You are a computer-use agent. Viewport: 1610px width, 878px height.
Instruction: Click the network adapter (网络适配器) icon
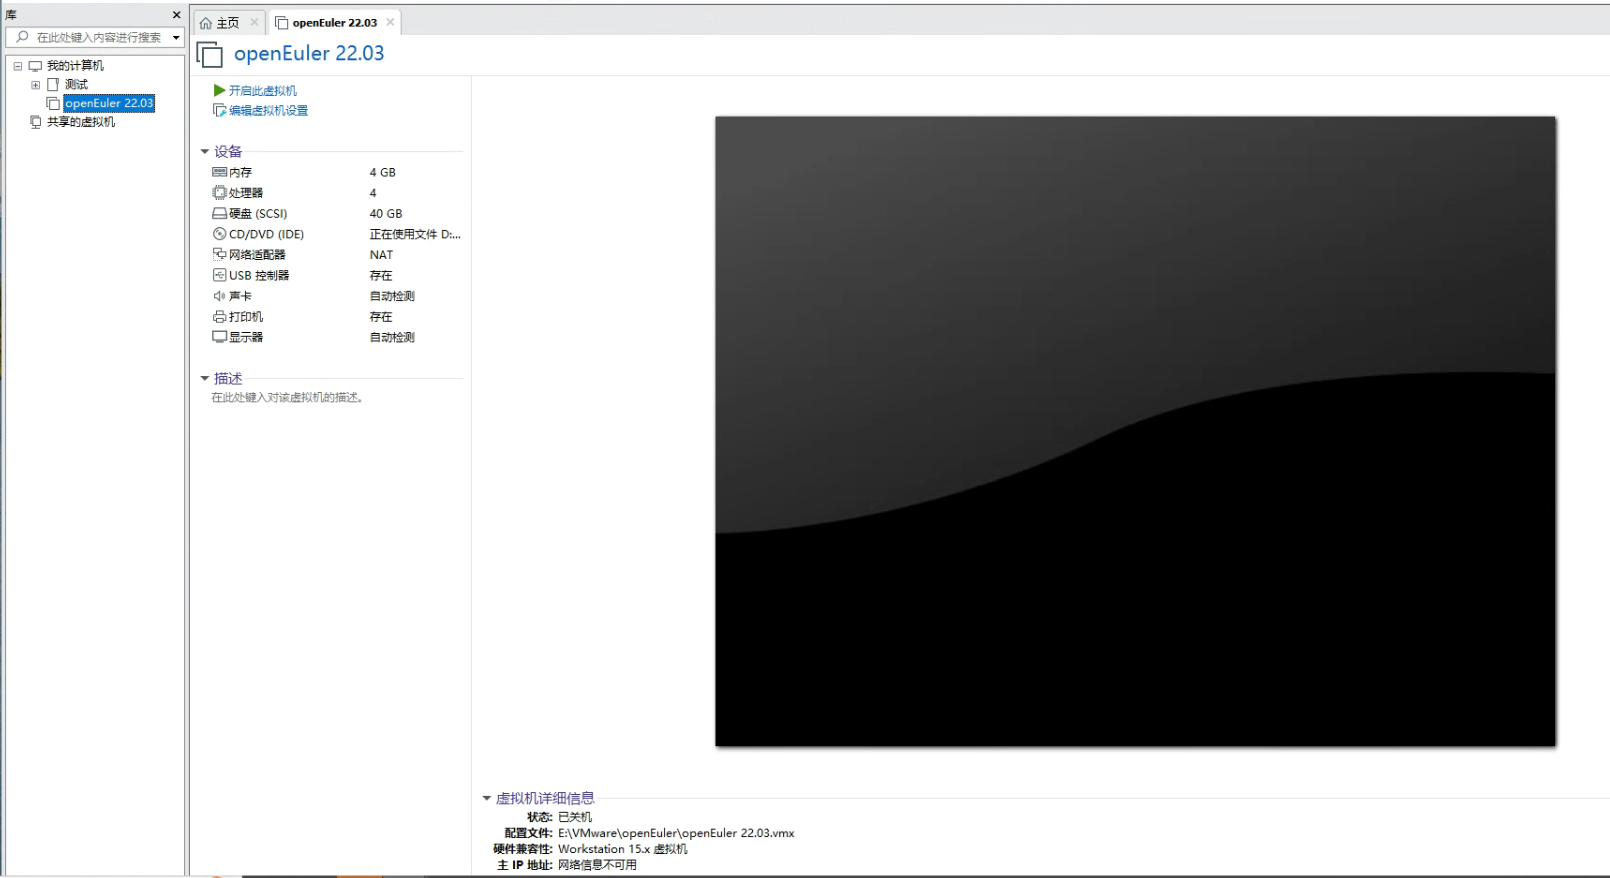click(219, 254)
